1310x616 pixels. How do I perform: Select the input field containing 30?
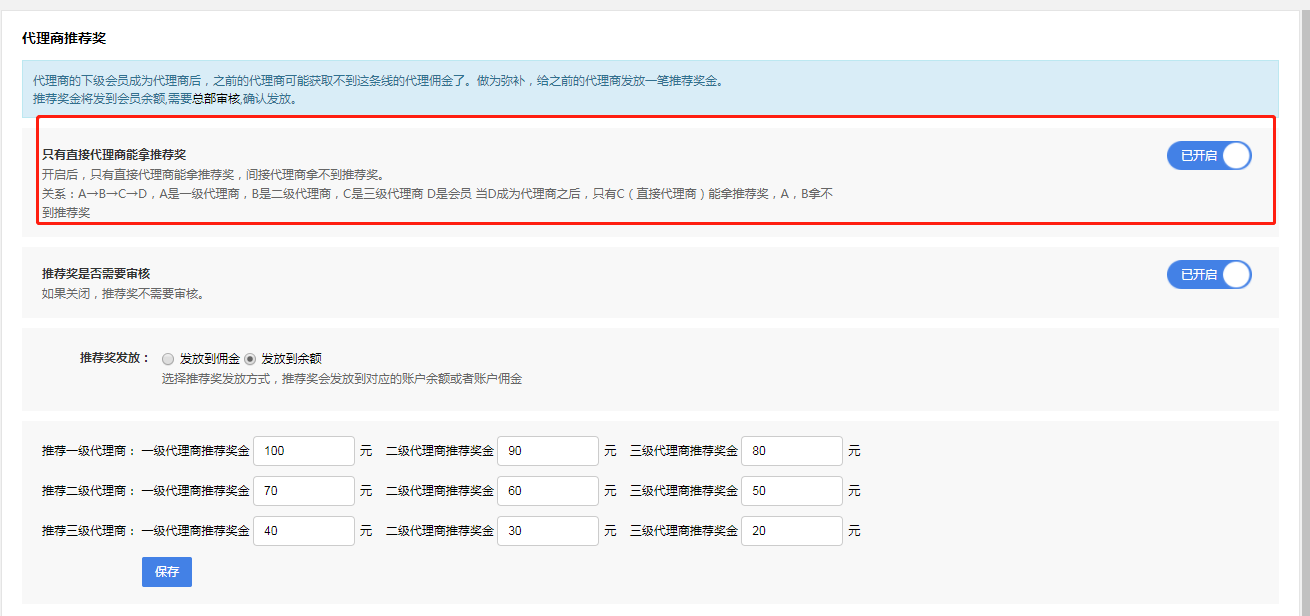[547, 531]
